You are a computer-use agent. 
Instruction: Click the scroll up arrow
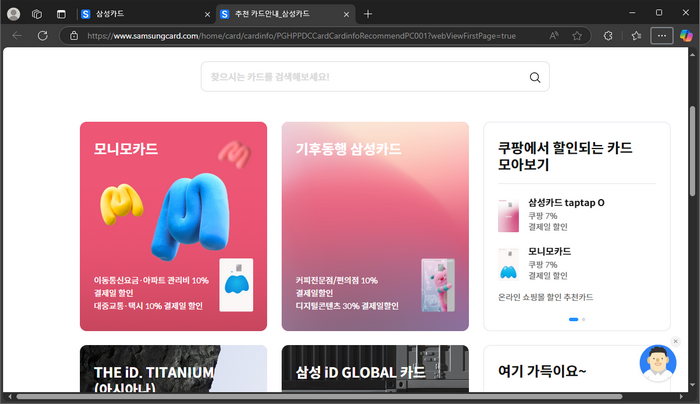point(692,54)
